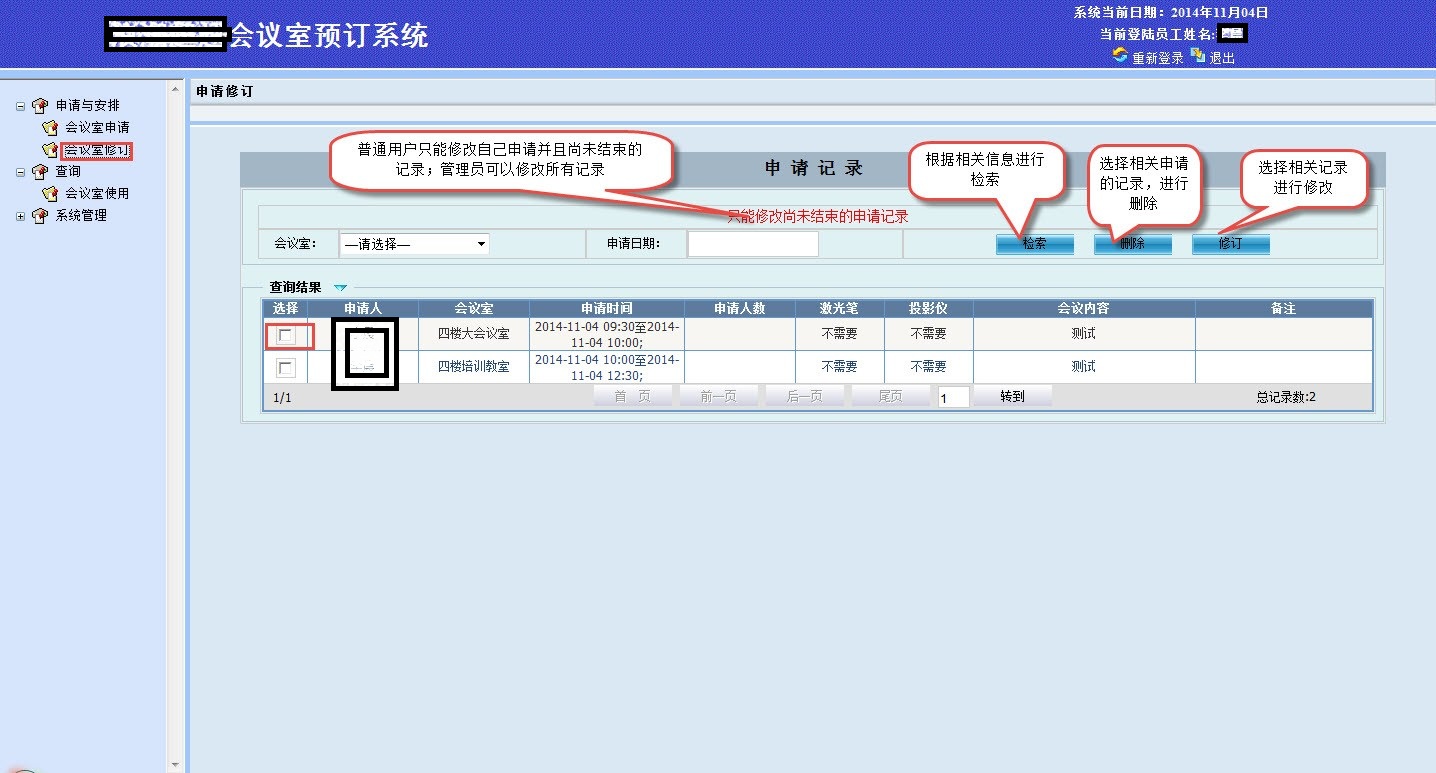
Task: Click the 投影仪 column header
Action: coord(929,309)
